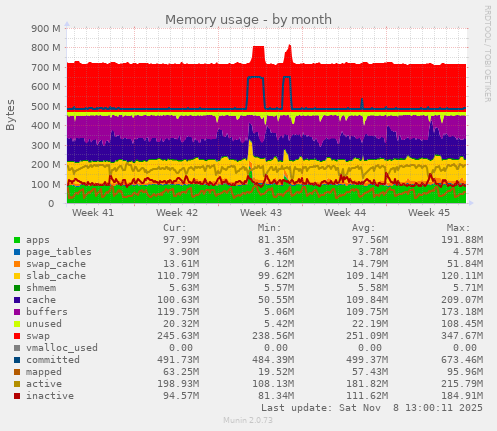
Task: Click the yellow slab_cache legend swatch
Action: tap(17, 276)
